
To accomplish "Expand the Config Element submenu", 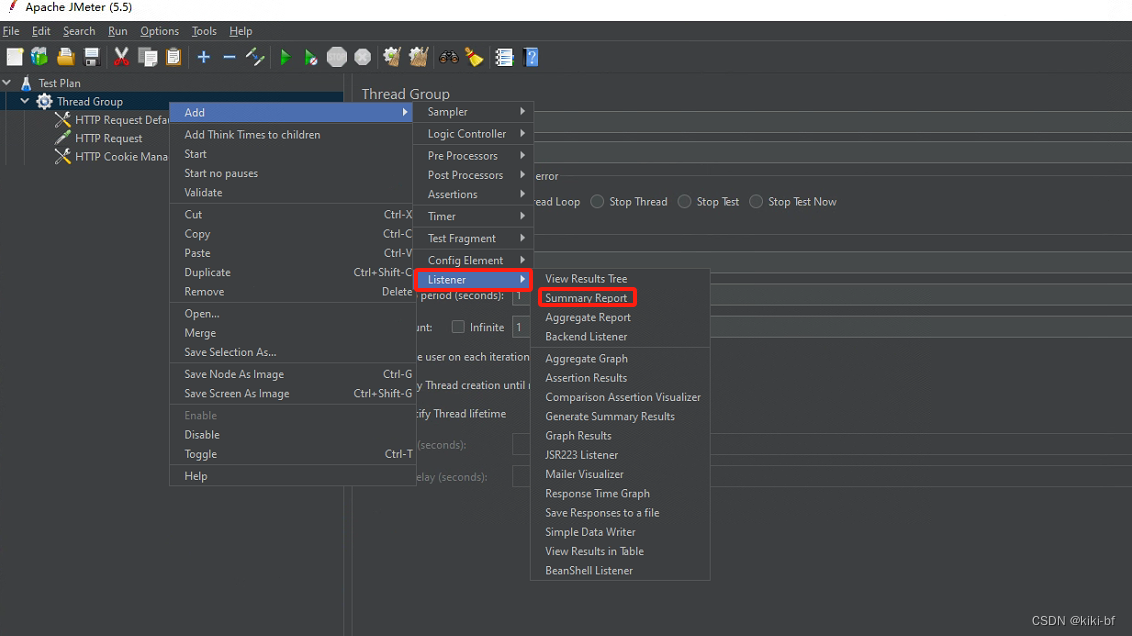I will [473, 260].
